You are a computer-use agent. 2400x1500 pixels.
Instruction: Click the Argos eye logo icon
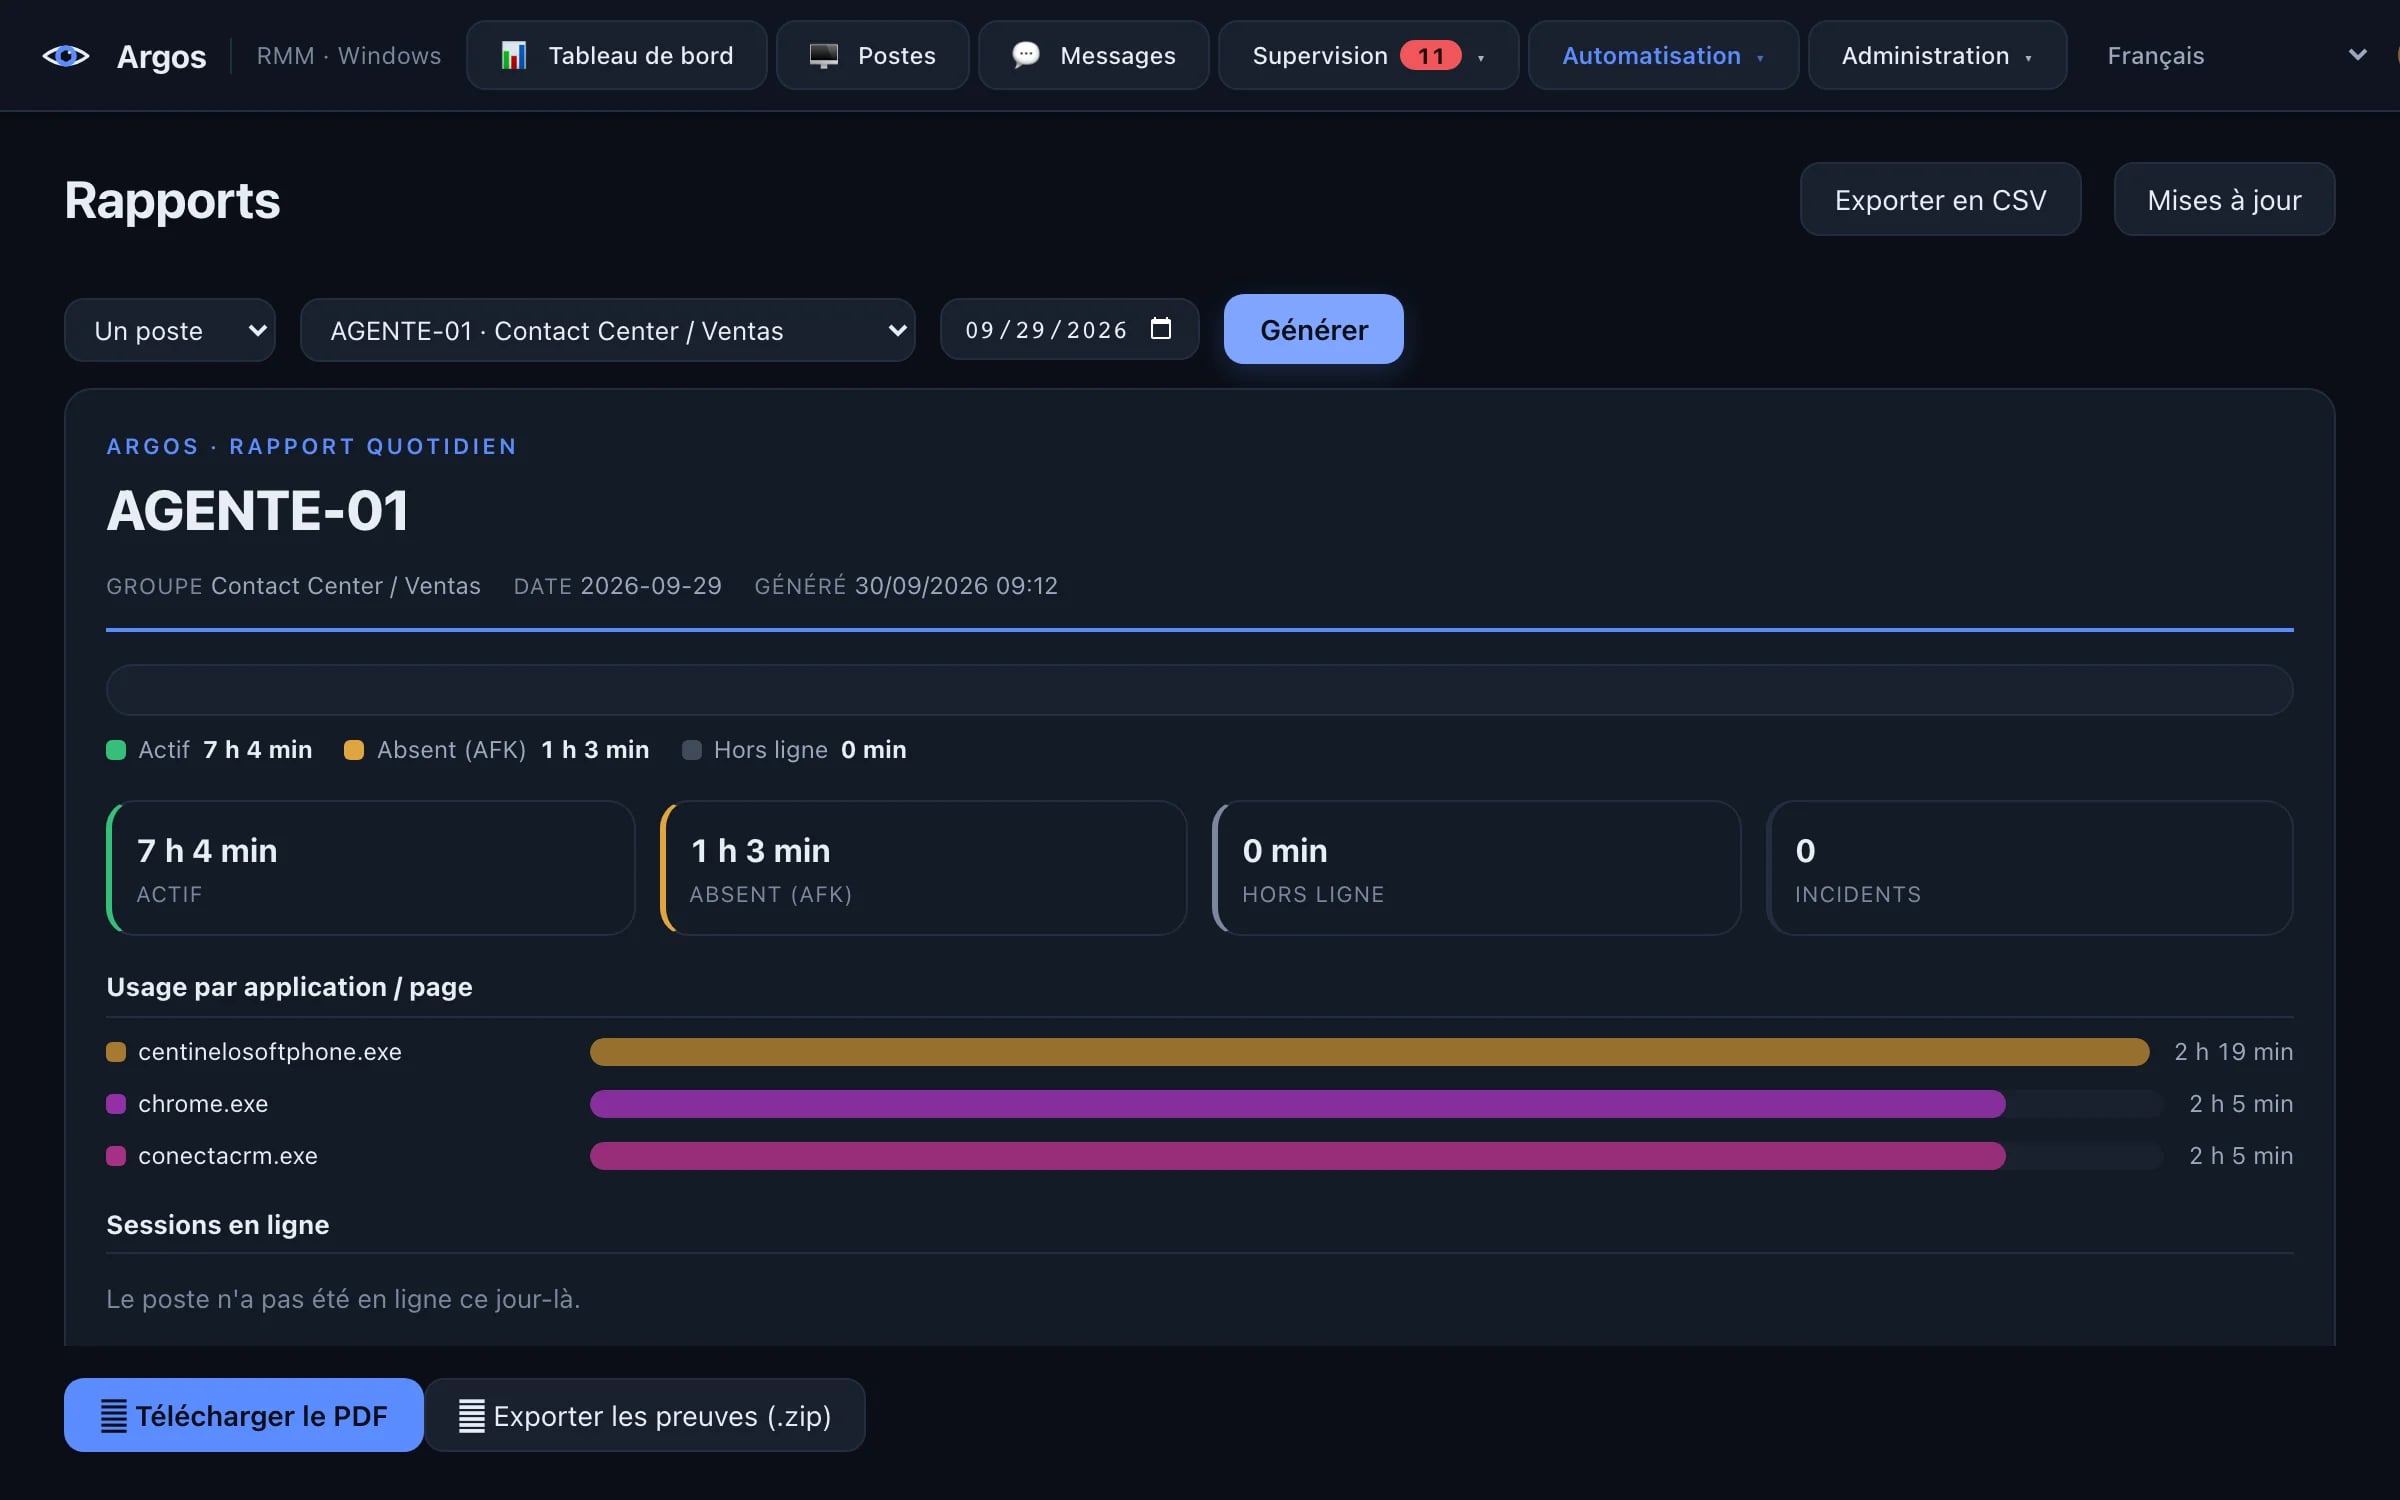coord(66,56)
